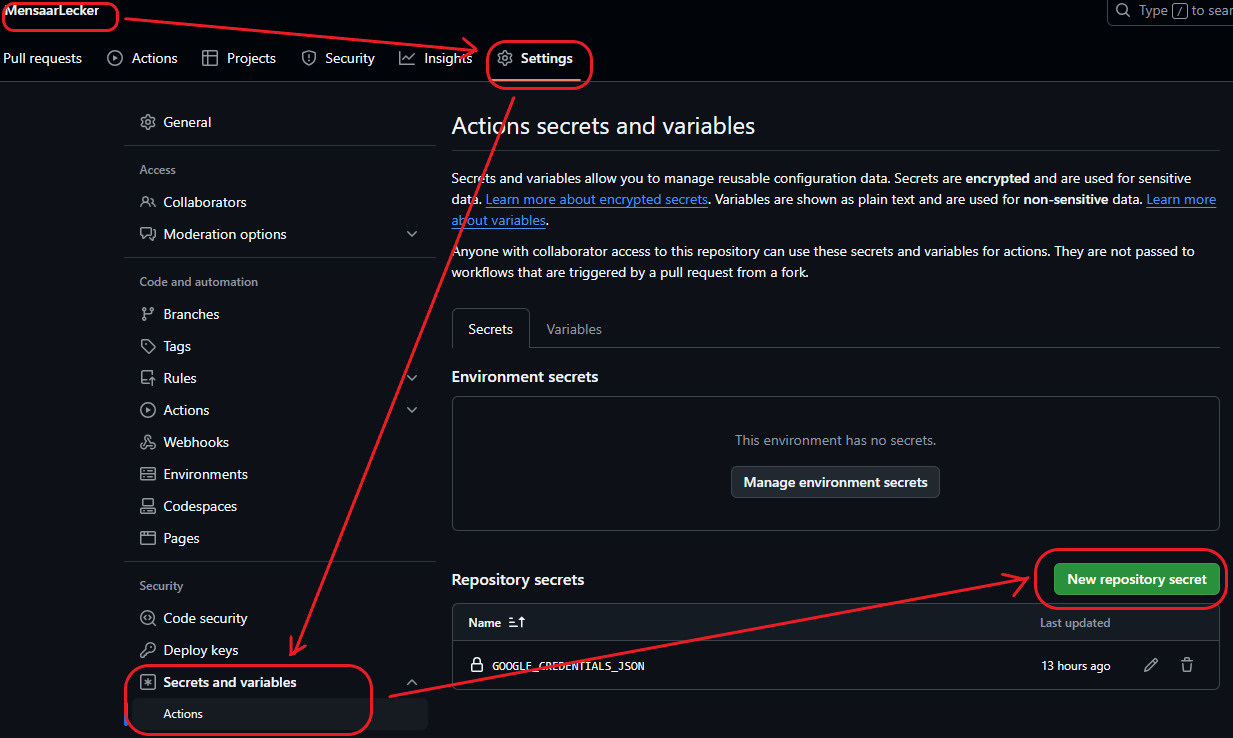
Task: Open the Learn more about encrypted secrets link
Action: [597, 199]
